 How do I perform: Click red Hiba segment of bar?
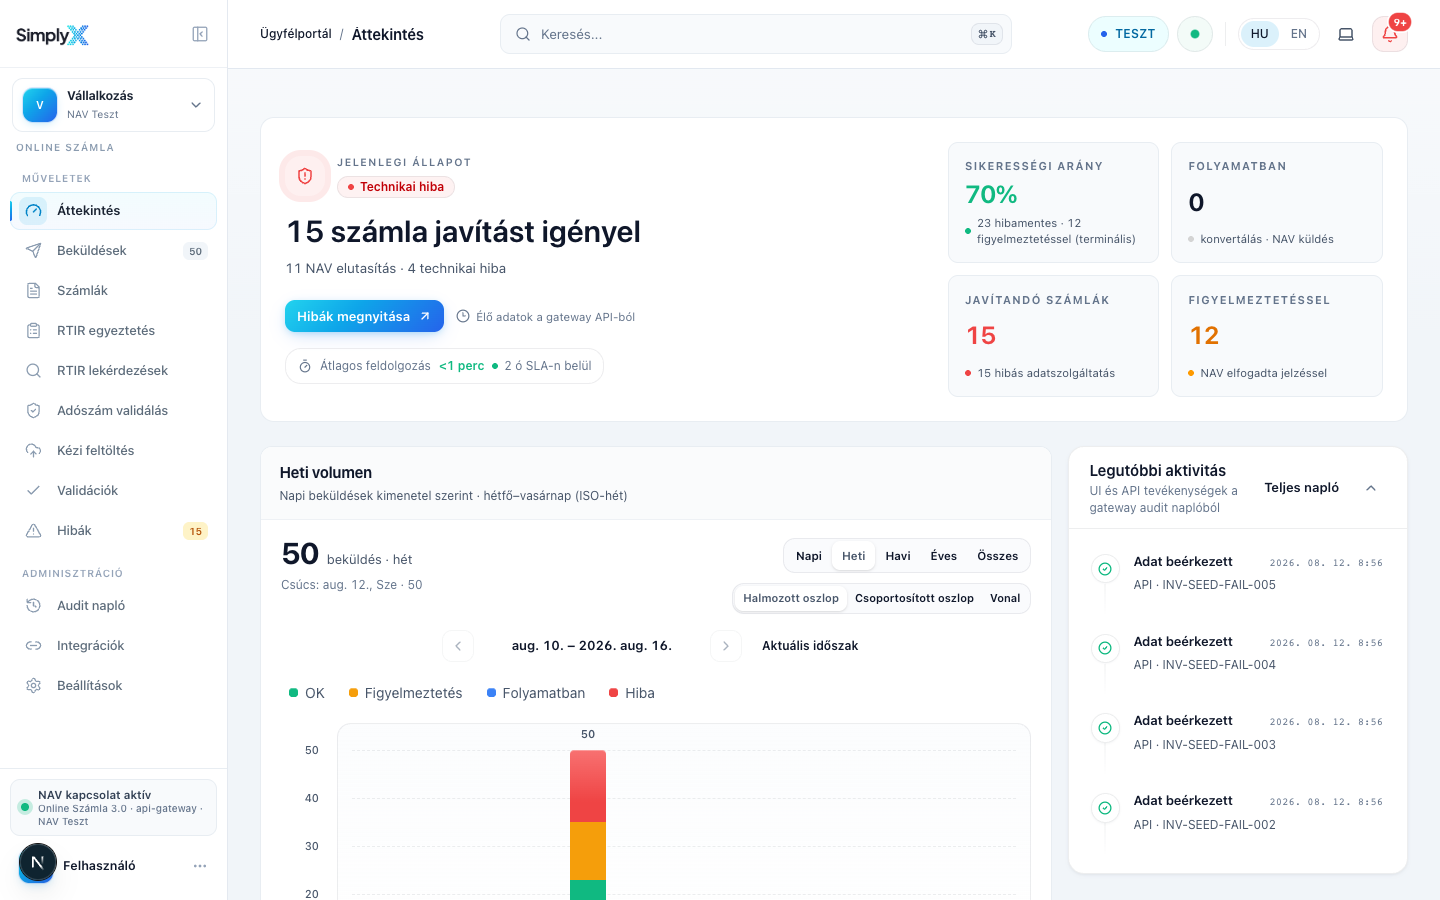[x=588, y=786]
